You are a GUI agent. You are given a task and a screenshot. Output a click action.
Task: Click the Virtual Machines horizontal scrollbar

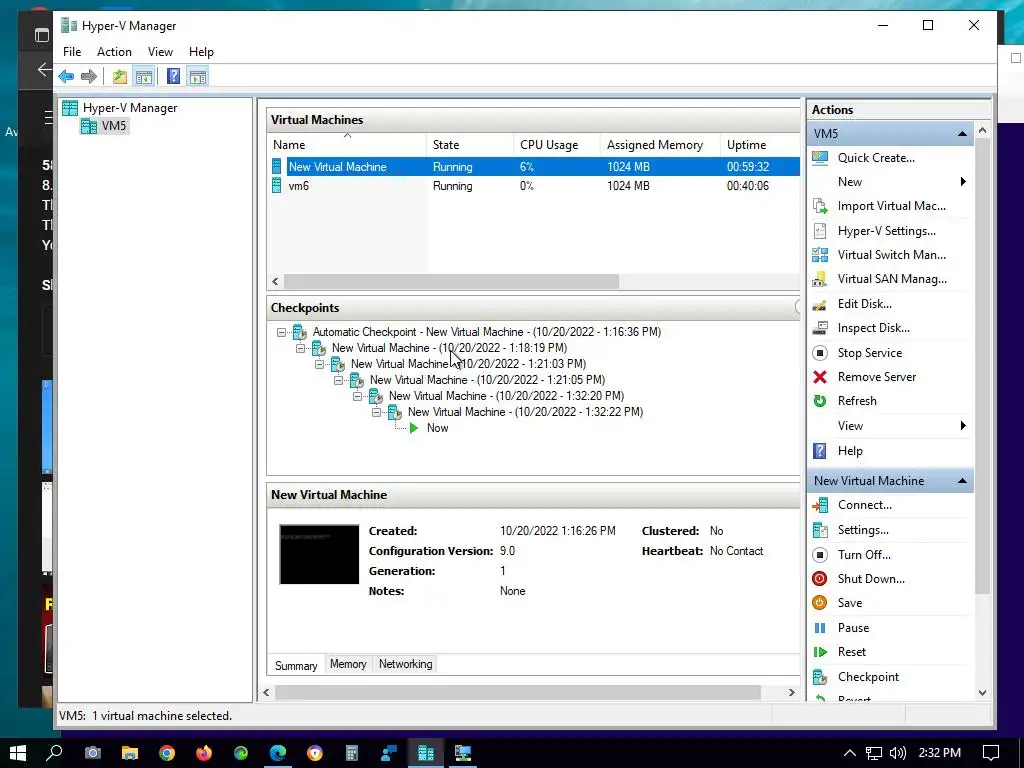(x=451, y=281)
